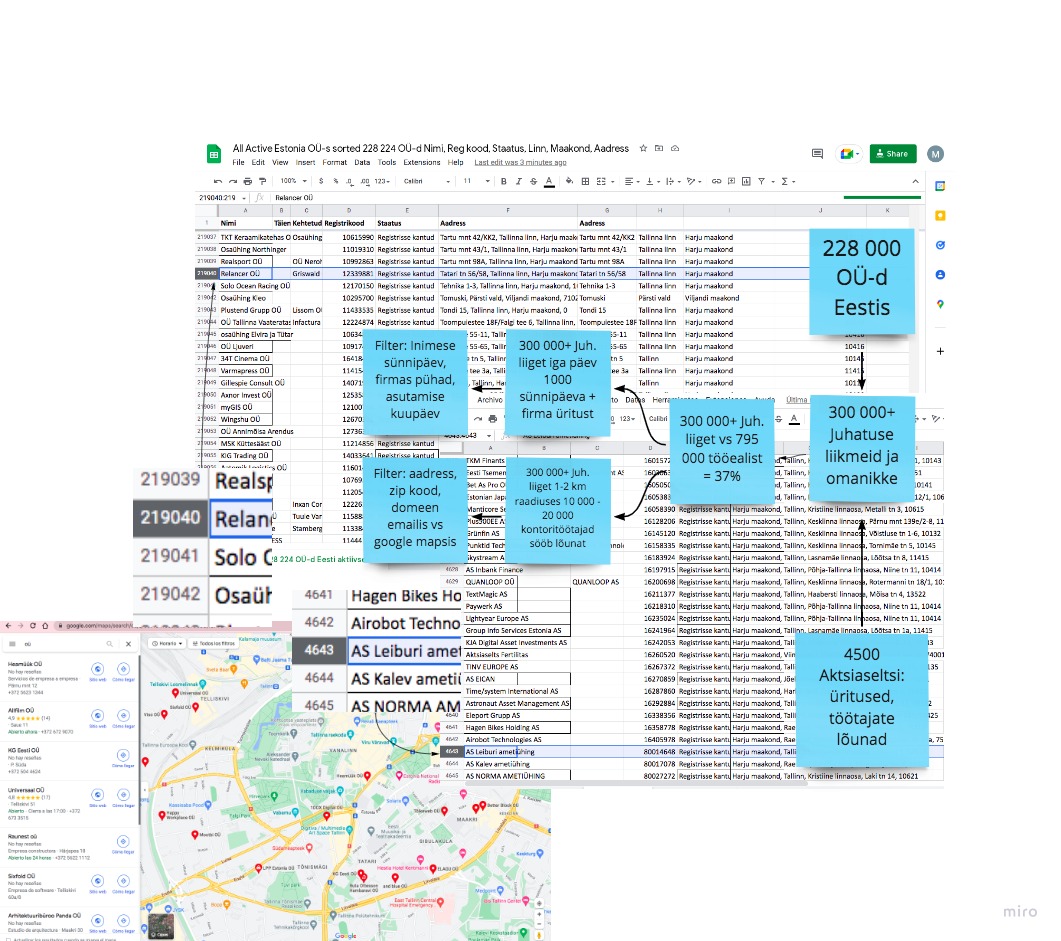Click Sitio web for Heamüük OÜ

click(97, 671)
